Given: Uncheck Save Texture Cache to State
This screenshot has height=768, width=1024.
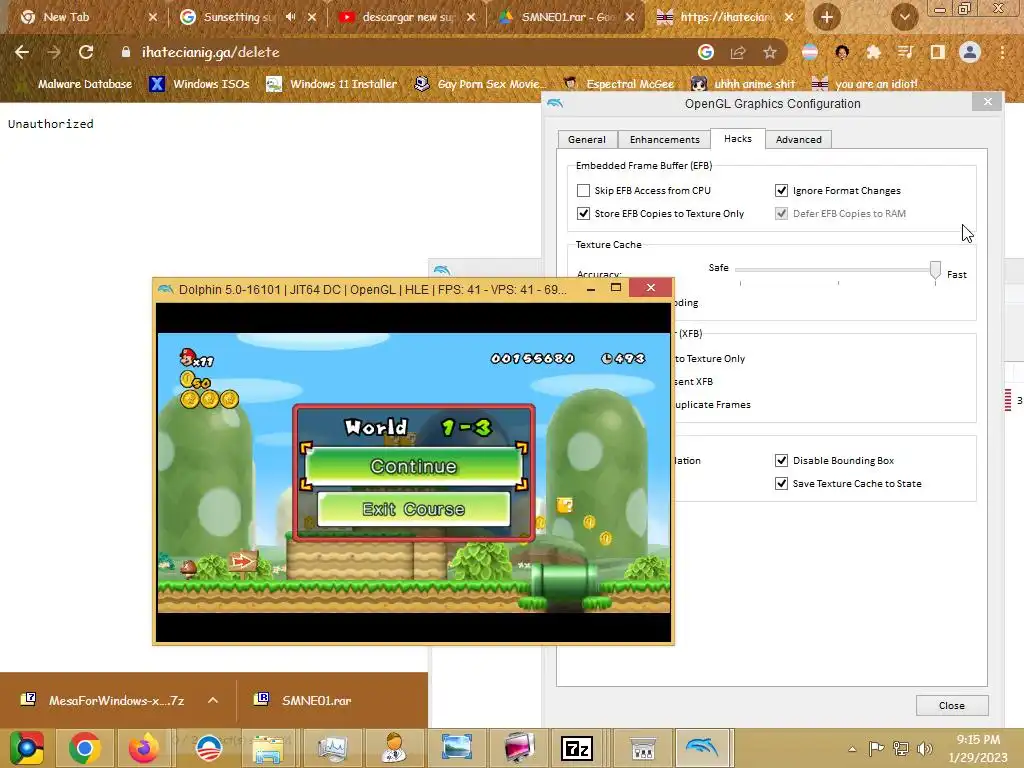Looking at the screenshot, I should pos(781,483).
